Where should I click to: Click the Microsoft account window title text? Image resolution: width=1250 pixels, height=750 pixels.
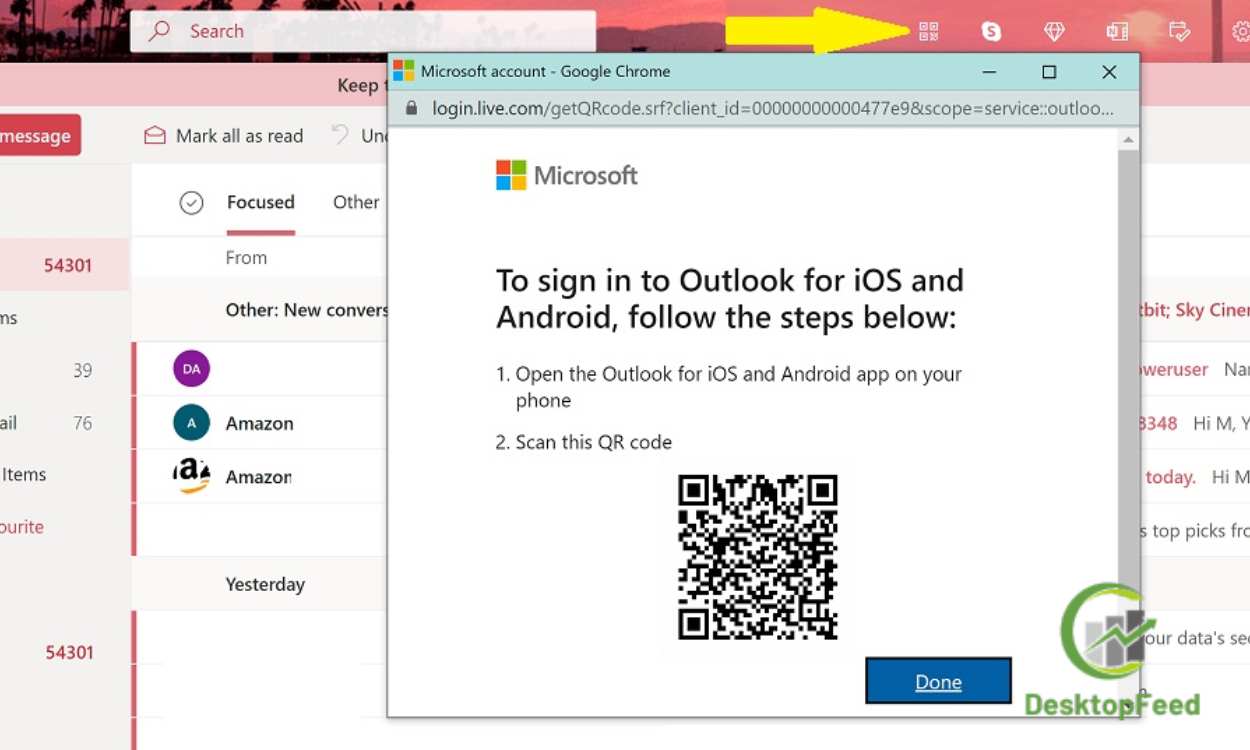click(545, 71)
